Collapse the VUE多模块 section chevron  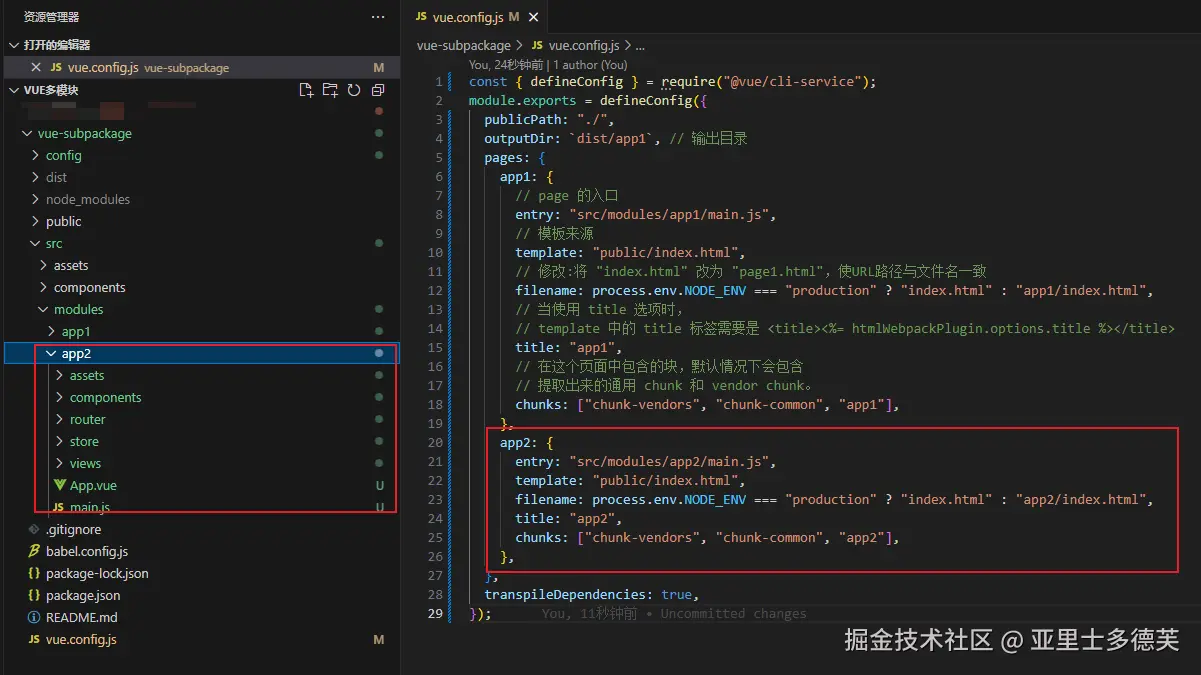tap(14, 90)
